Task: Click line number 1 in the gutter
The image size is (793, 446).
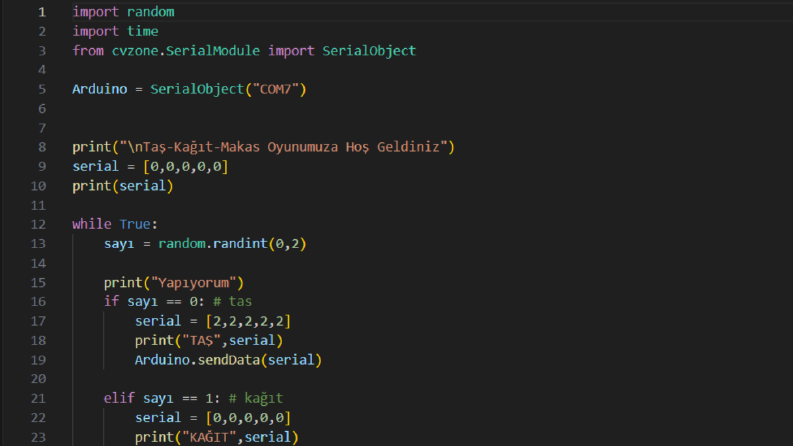Action: [x=42, y=12]
